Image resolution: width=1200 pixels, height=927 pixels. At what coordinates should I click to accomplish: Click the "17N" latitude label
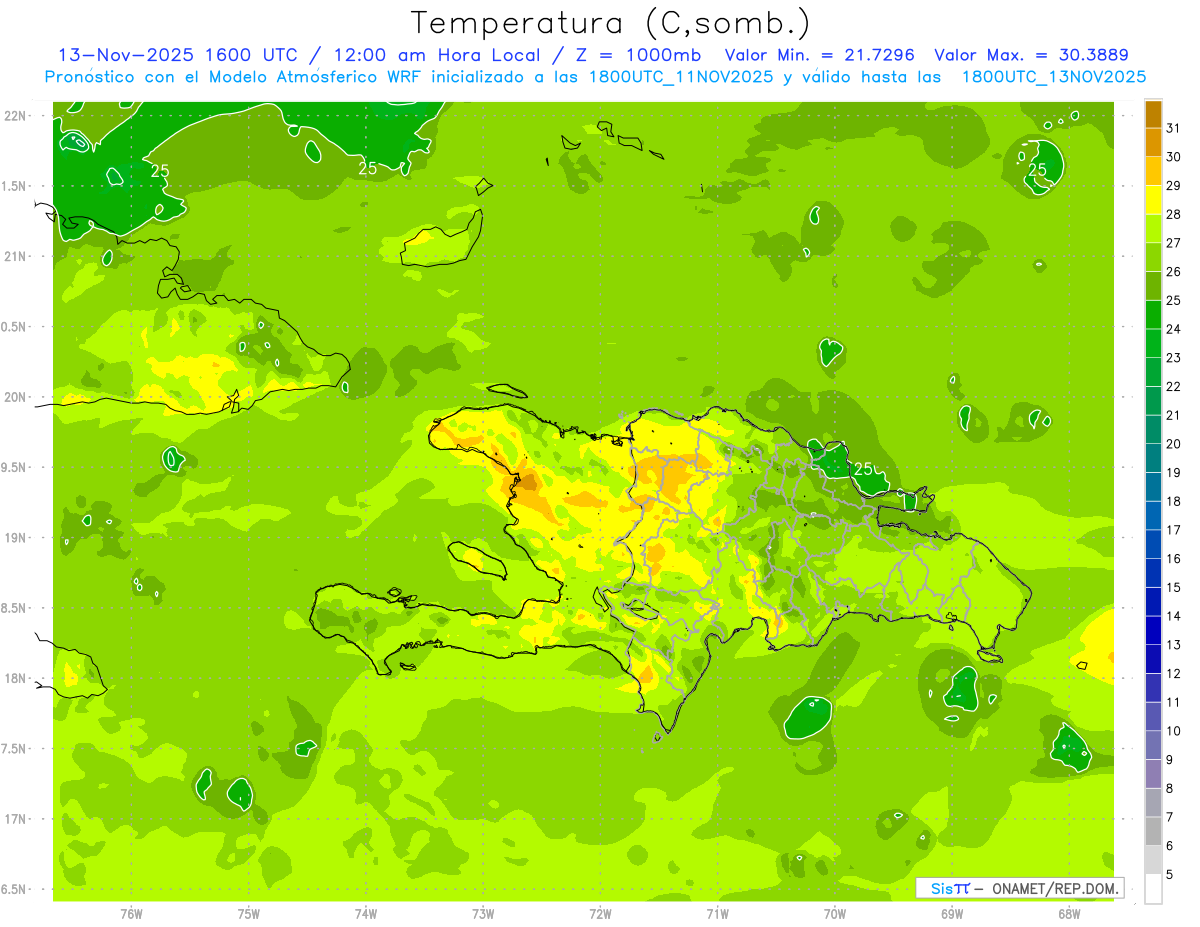click(x=14, y=819)
